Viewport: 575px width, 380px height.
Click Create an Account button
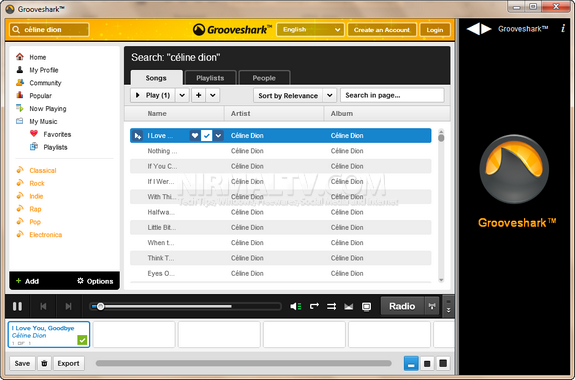tap(382, 30)
